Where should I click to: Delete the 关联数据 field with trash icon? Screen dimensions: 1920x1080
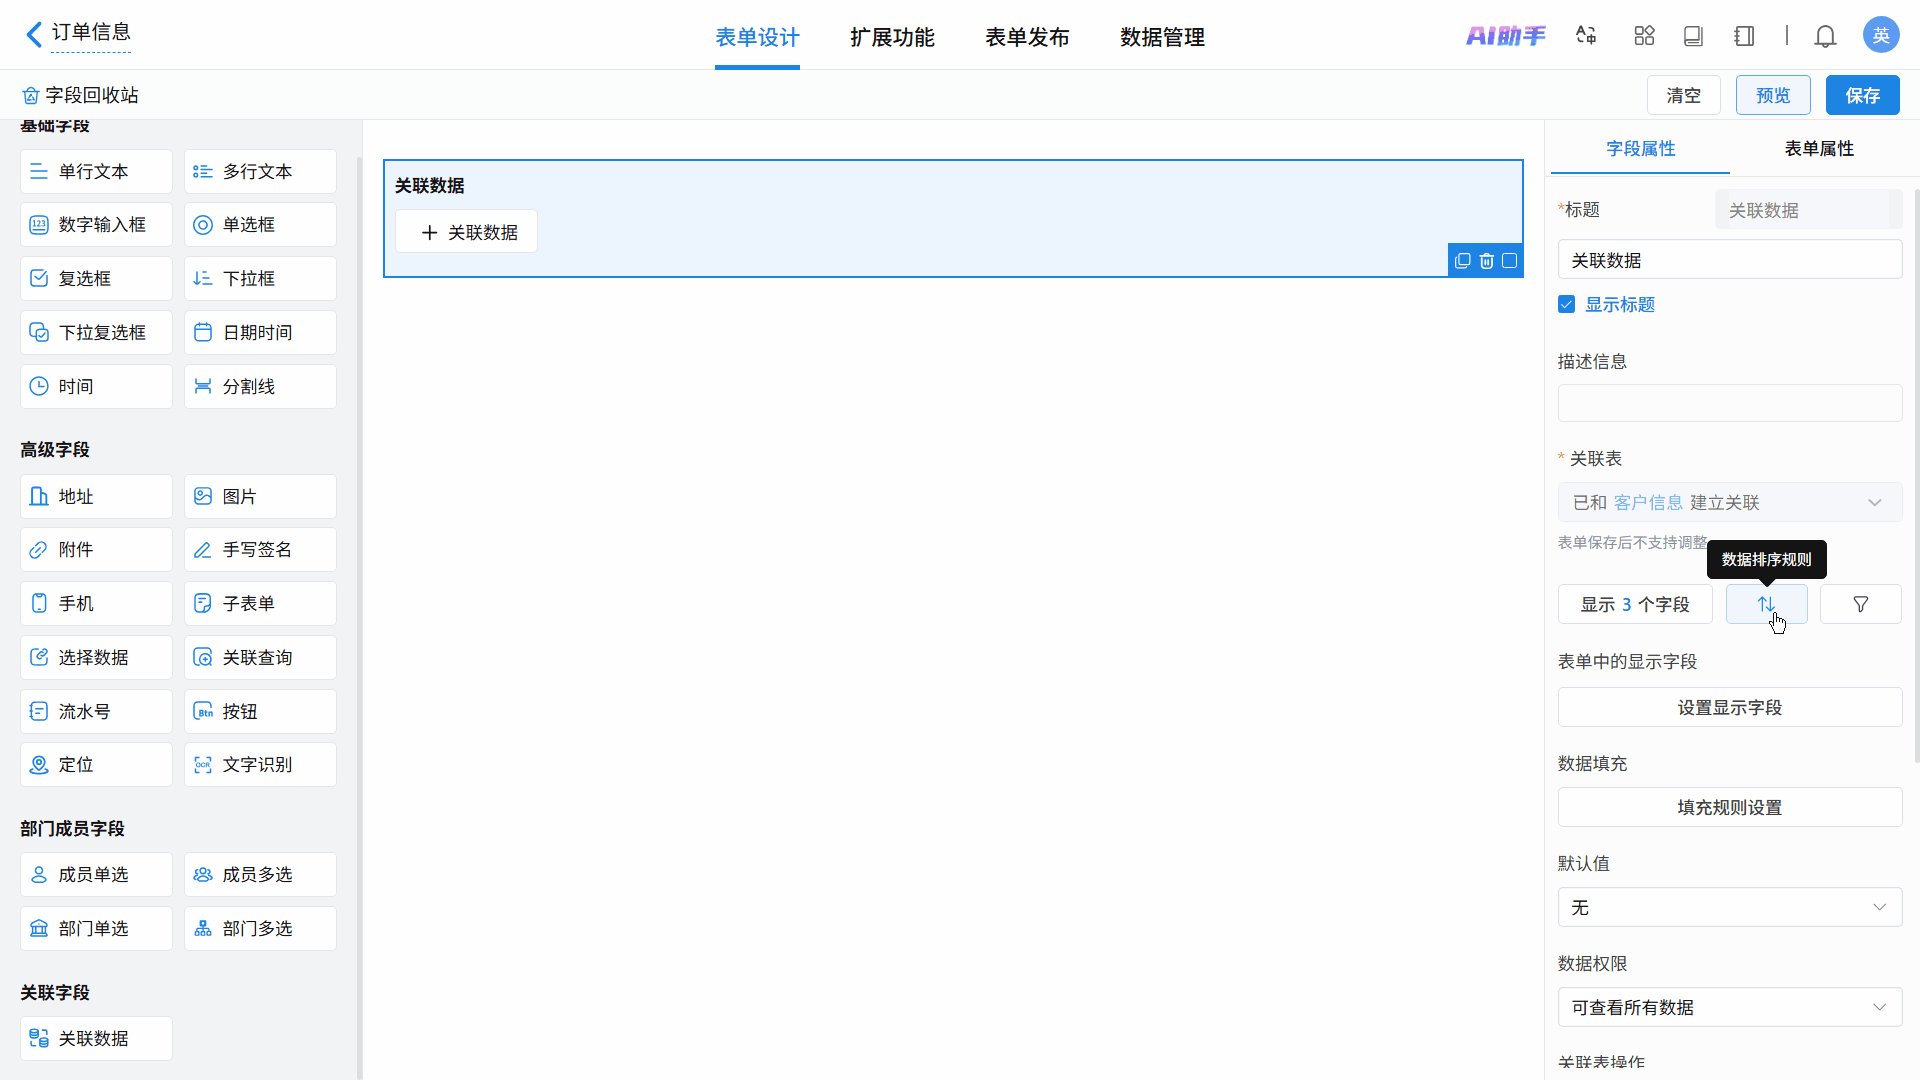point(1486,261)
